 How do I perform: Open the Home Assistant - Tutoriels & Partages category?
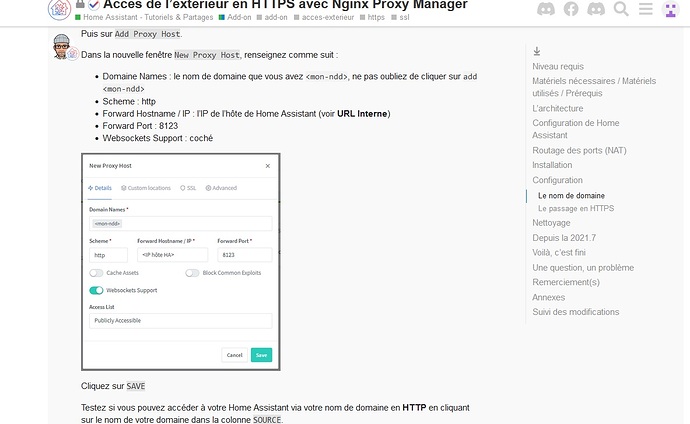coord(144,17)
